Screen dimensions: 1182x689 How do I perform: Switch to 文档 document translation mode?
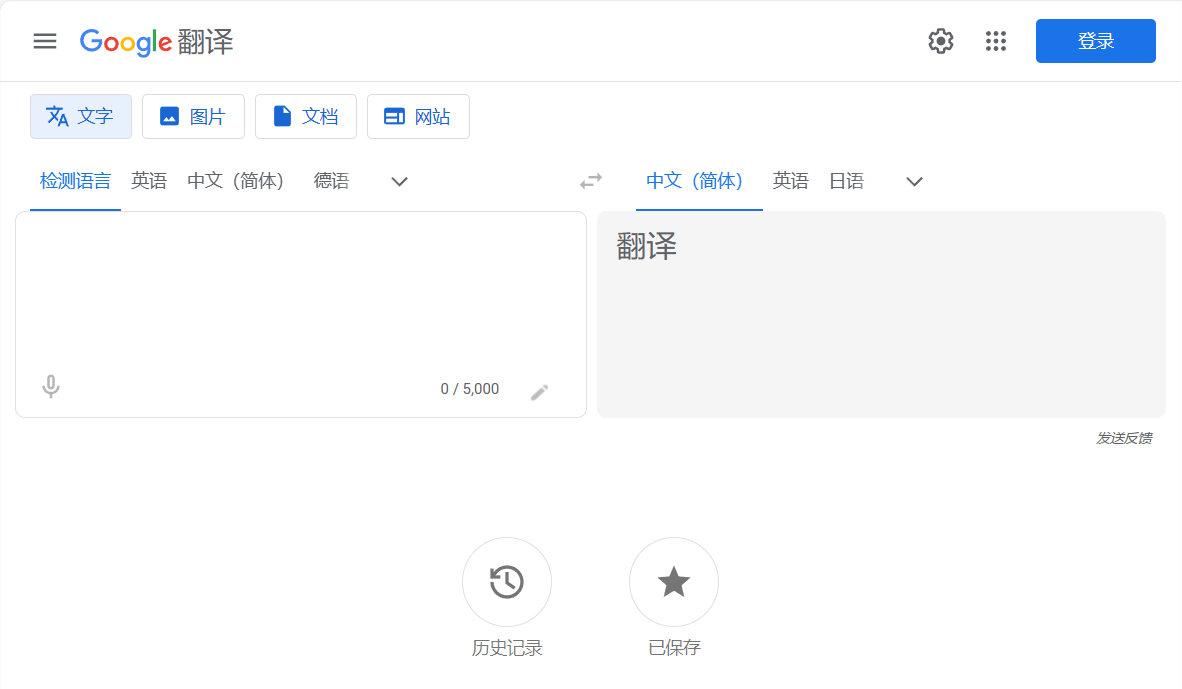(x=306, y=116)
